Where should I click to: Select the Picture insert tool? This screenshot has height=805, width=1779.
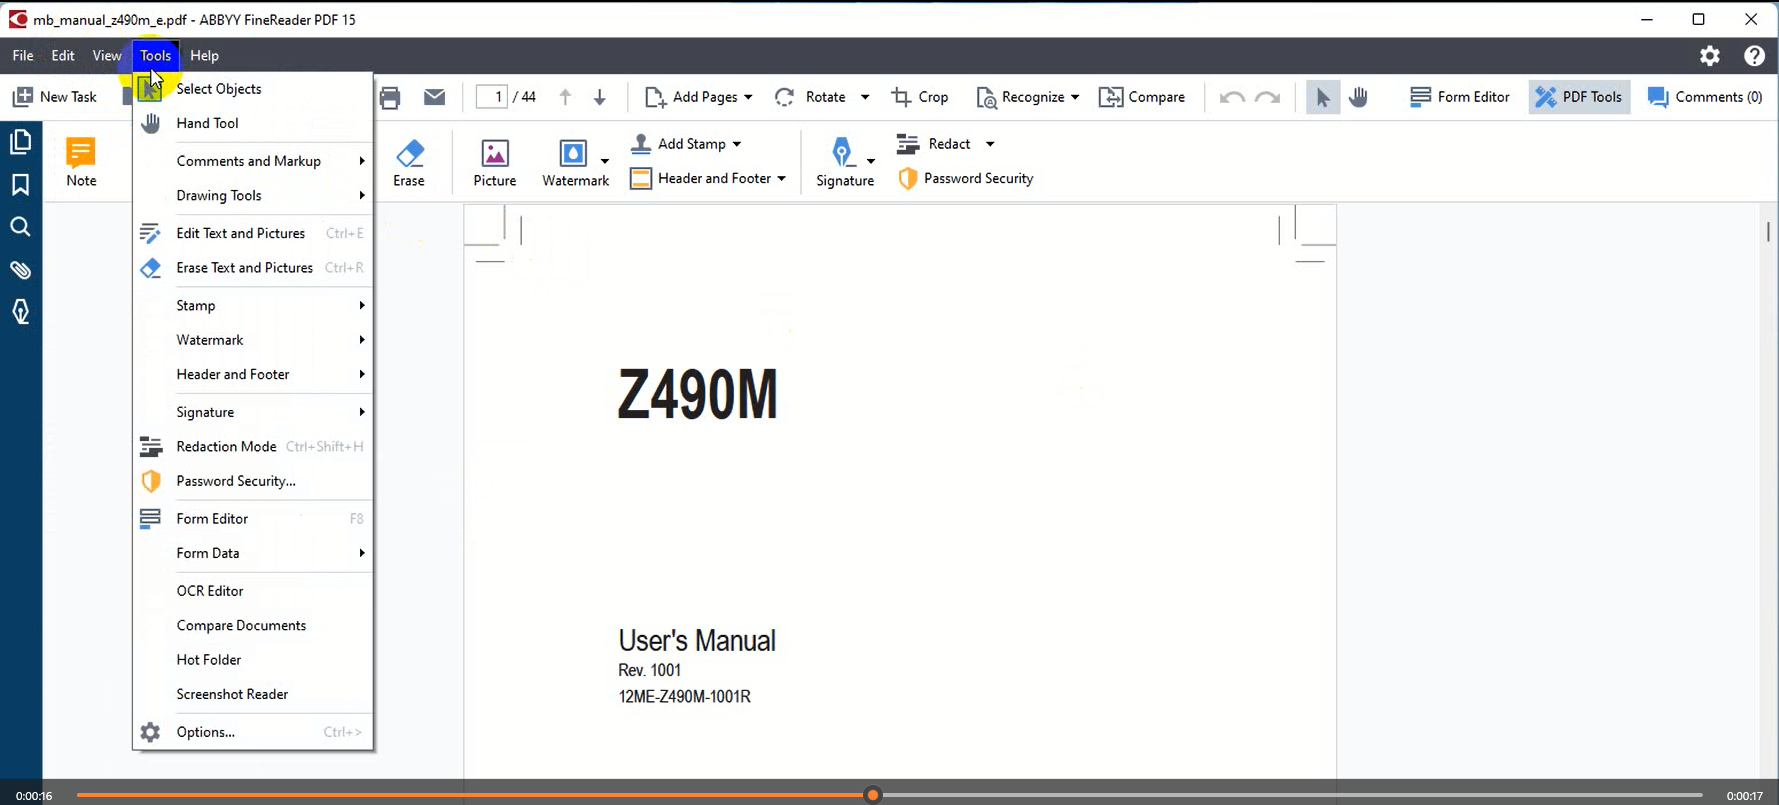pyautogui.click(x=494, y=162)
